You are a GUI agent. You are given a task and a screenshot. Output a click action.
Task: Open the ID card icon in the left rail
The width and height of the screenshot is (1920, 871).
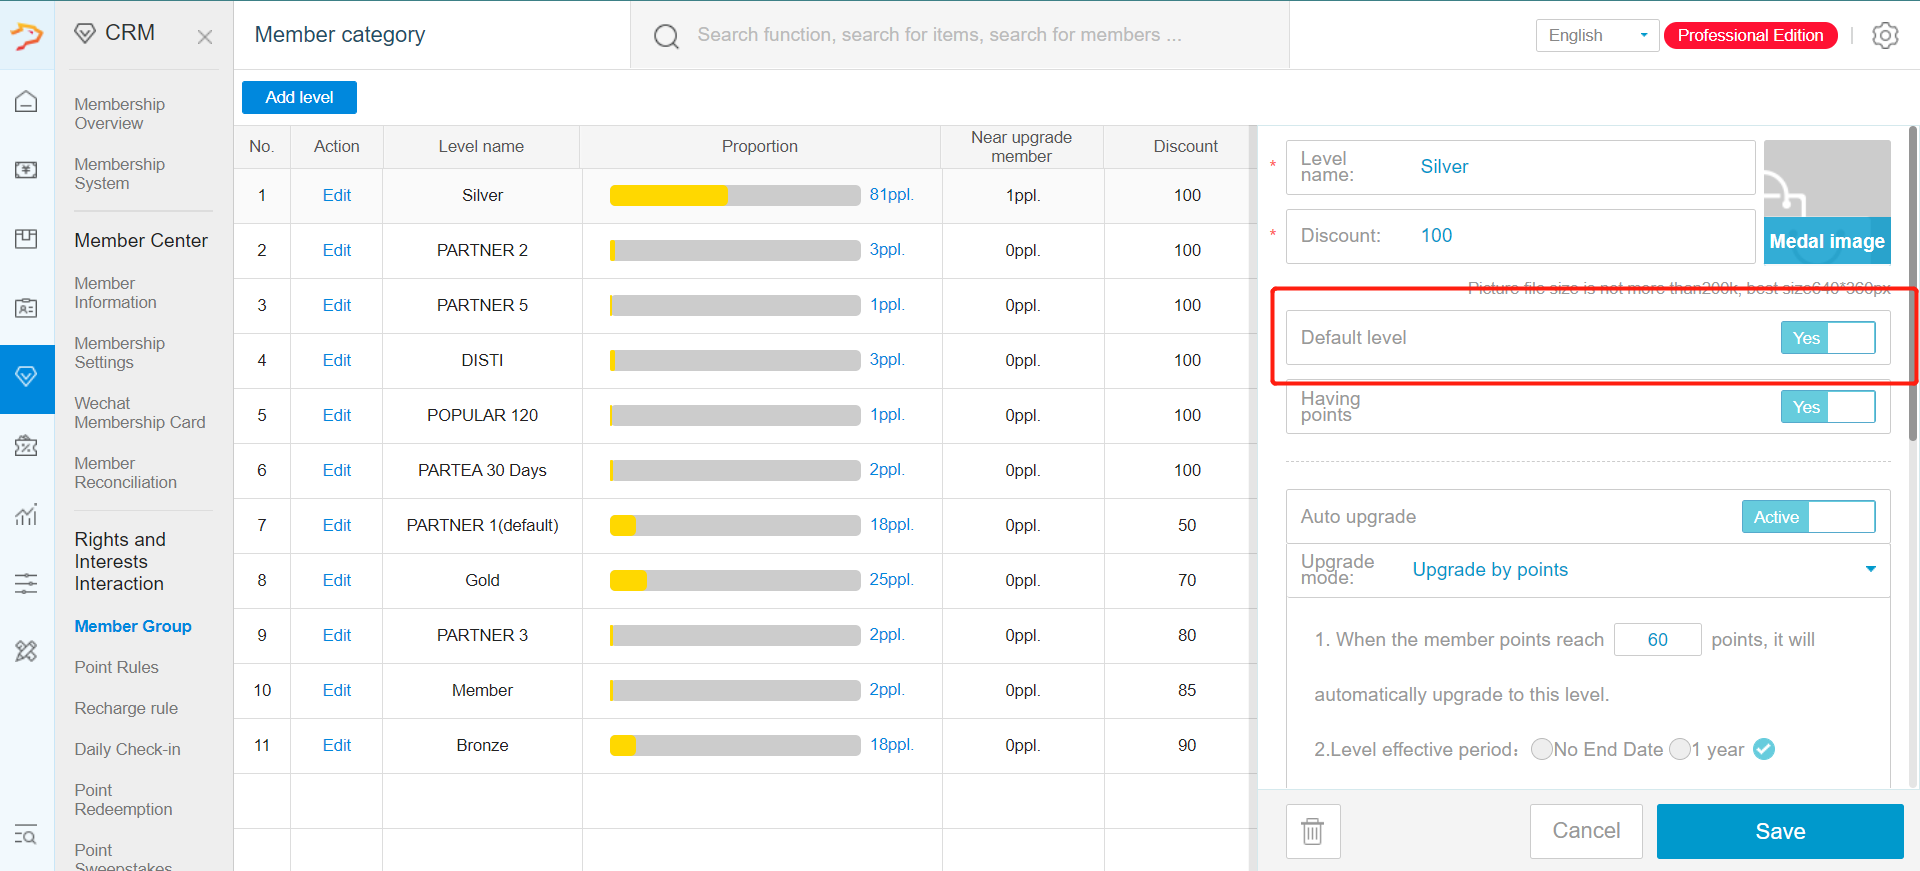pyautogui.click(x=26, y=308)
